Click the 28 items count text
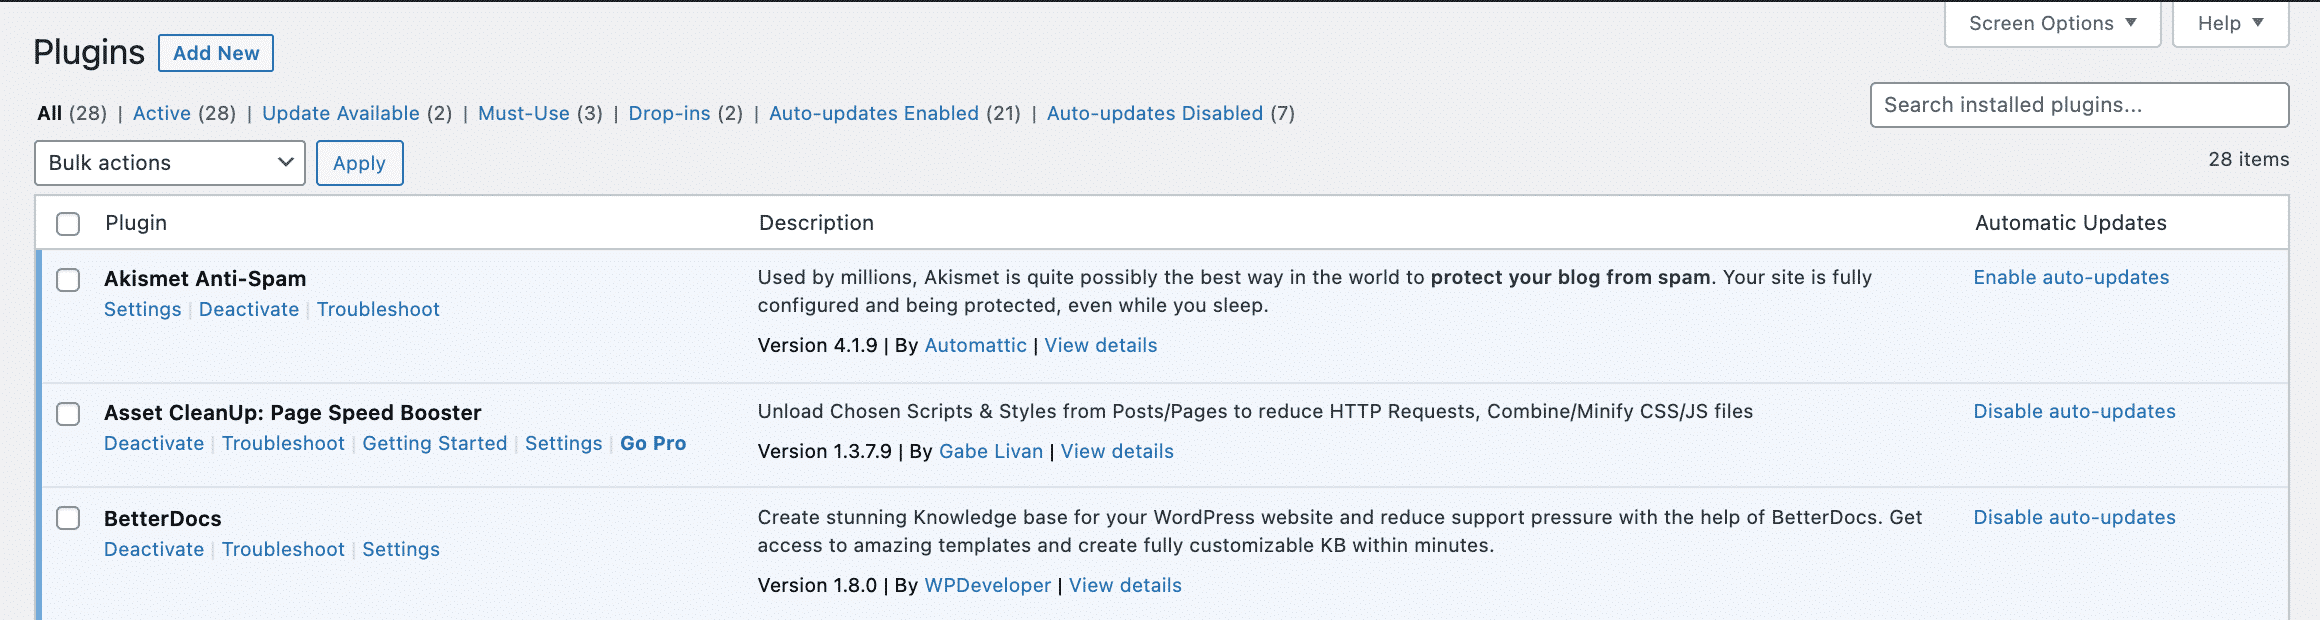This screenshot has width=2320, height=620. tap(2249, 159)
